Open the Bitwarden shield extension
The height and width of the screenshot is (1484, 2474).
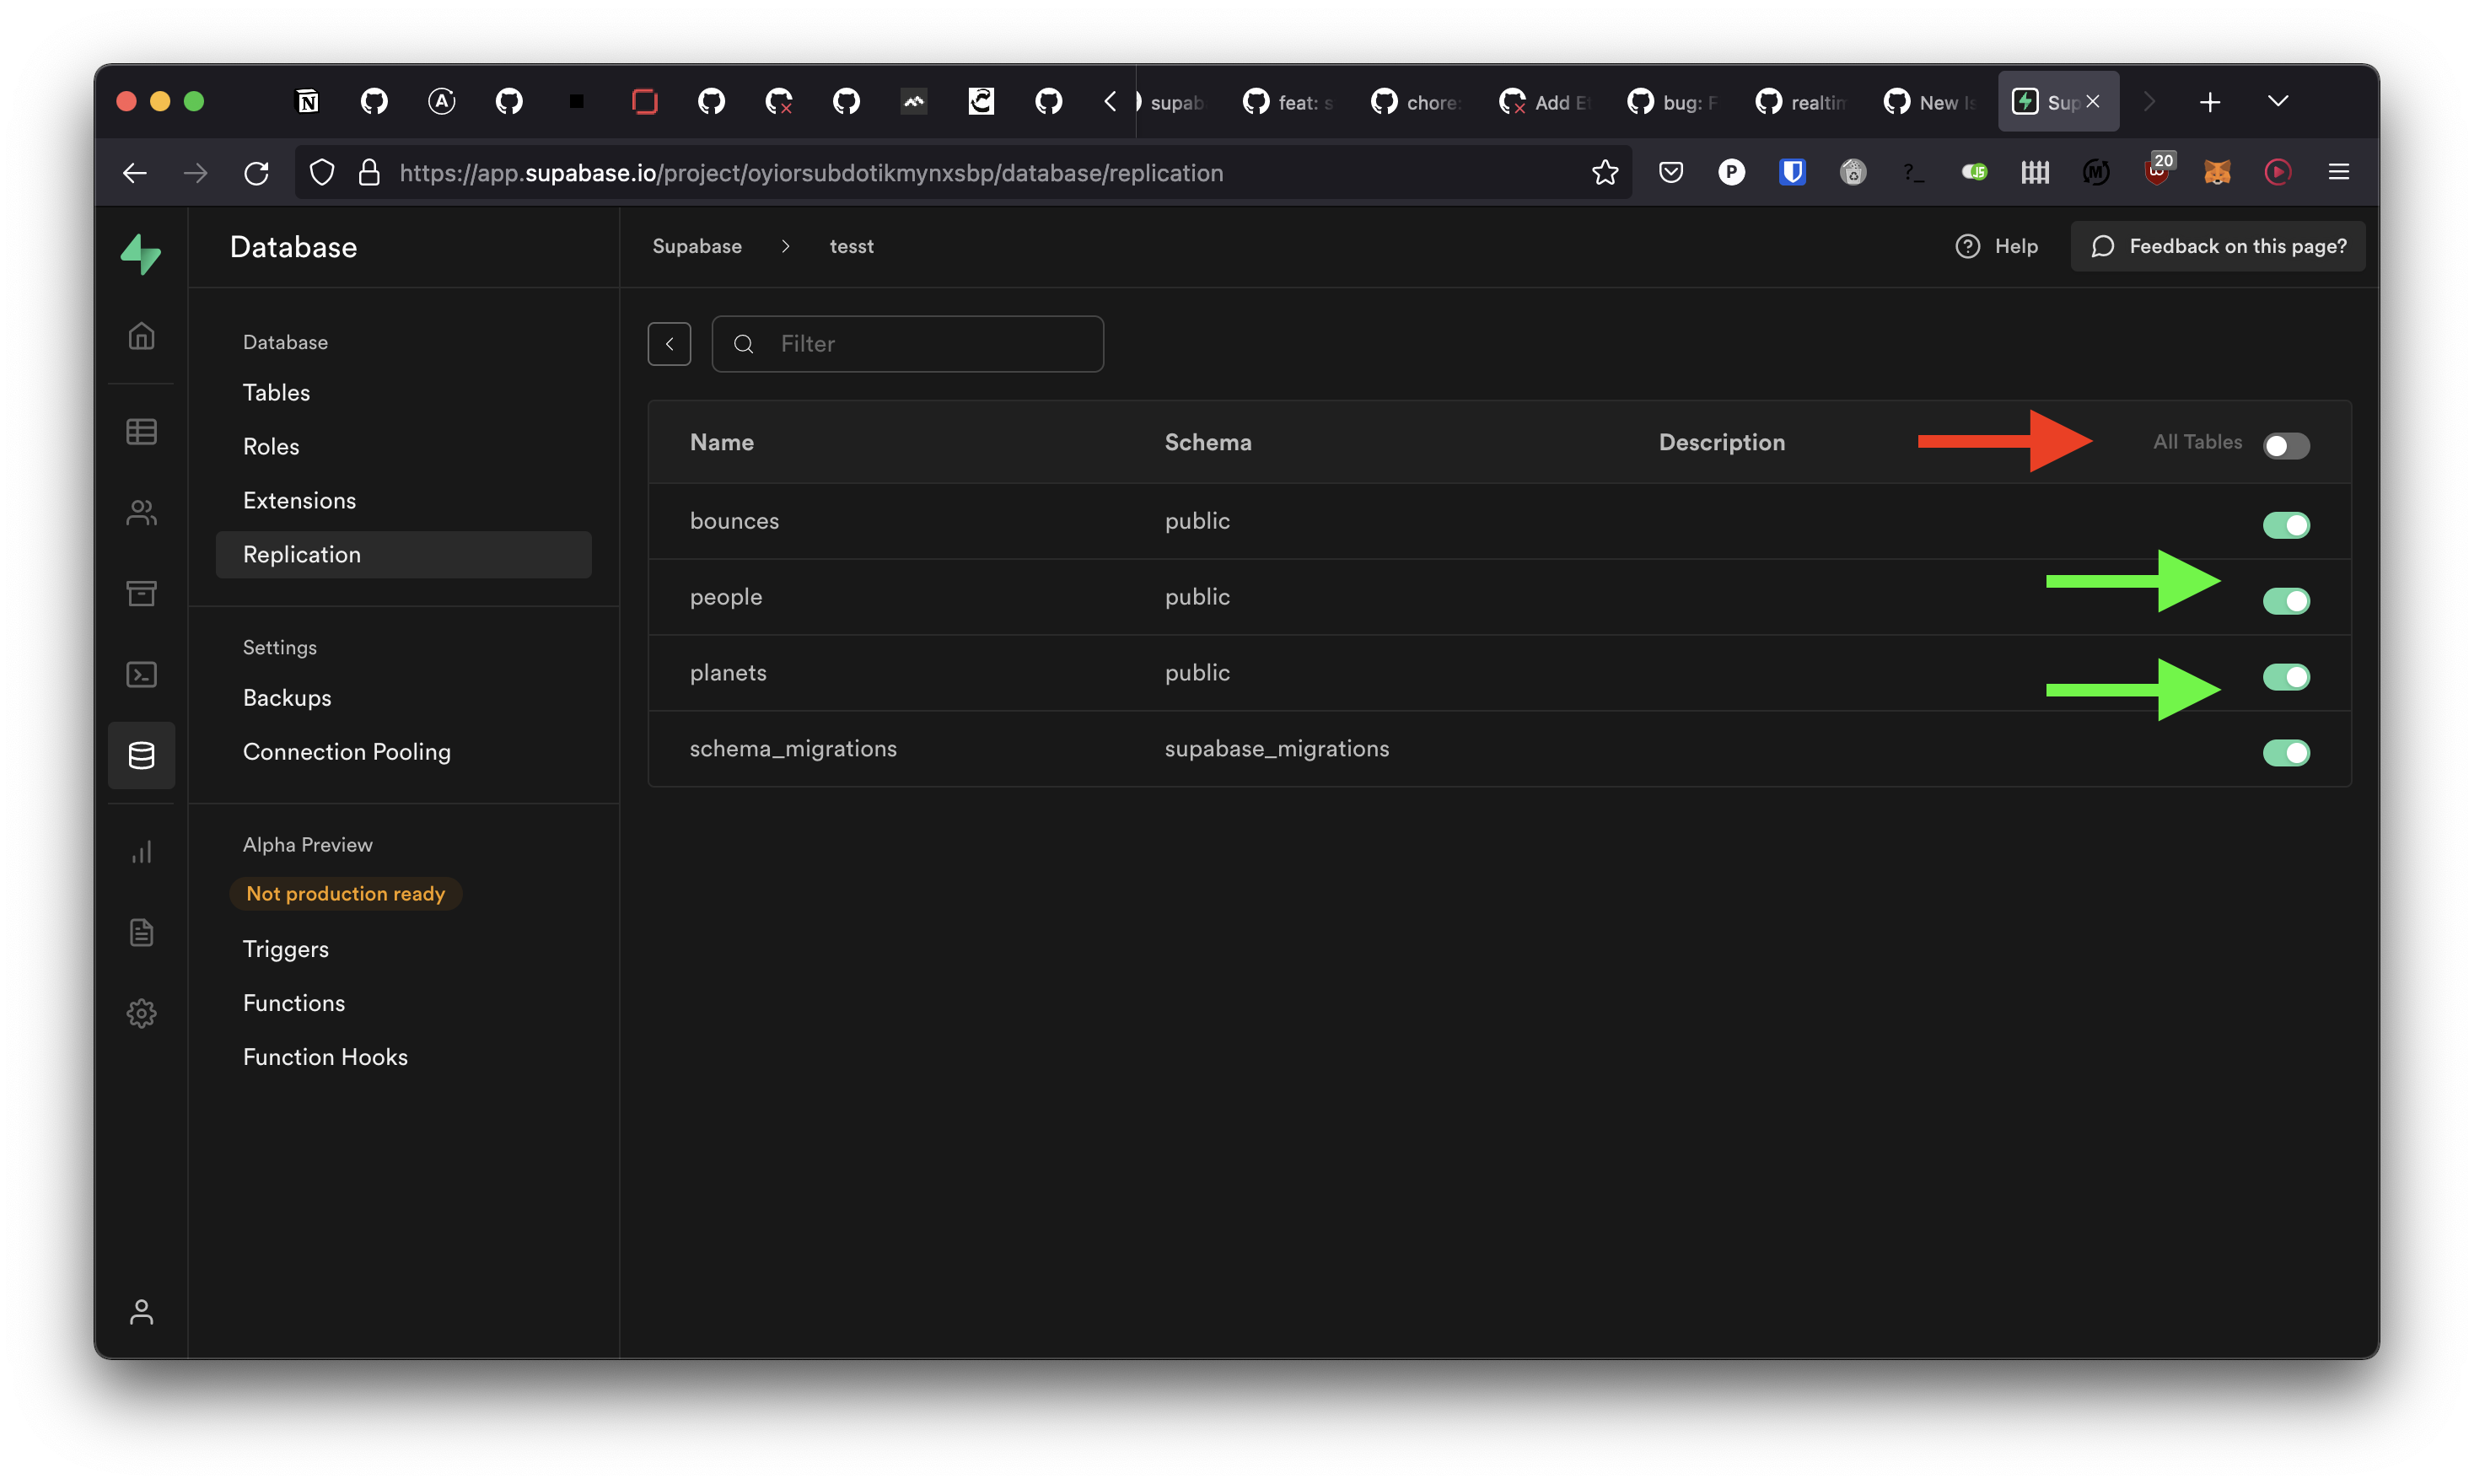1792,173
